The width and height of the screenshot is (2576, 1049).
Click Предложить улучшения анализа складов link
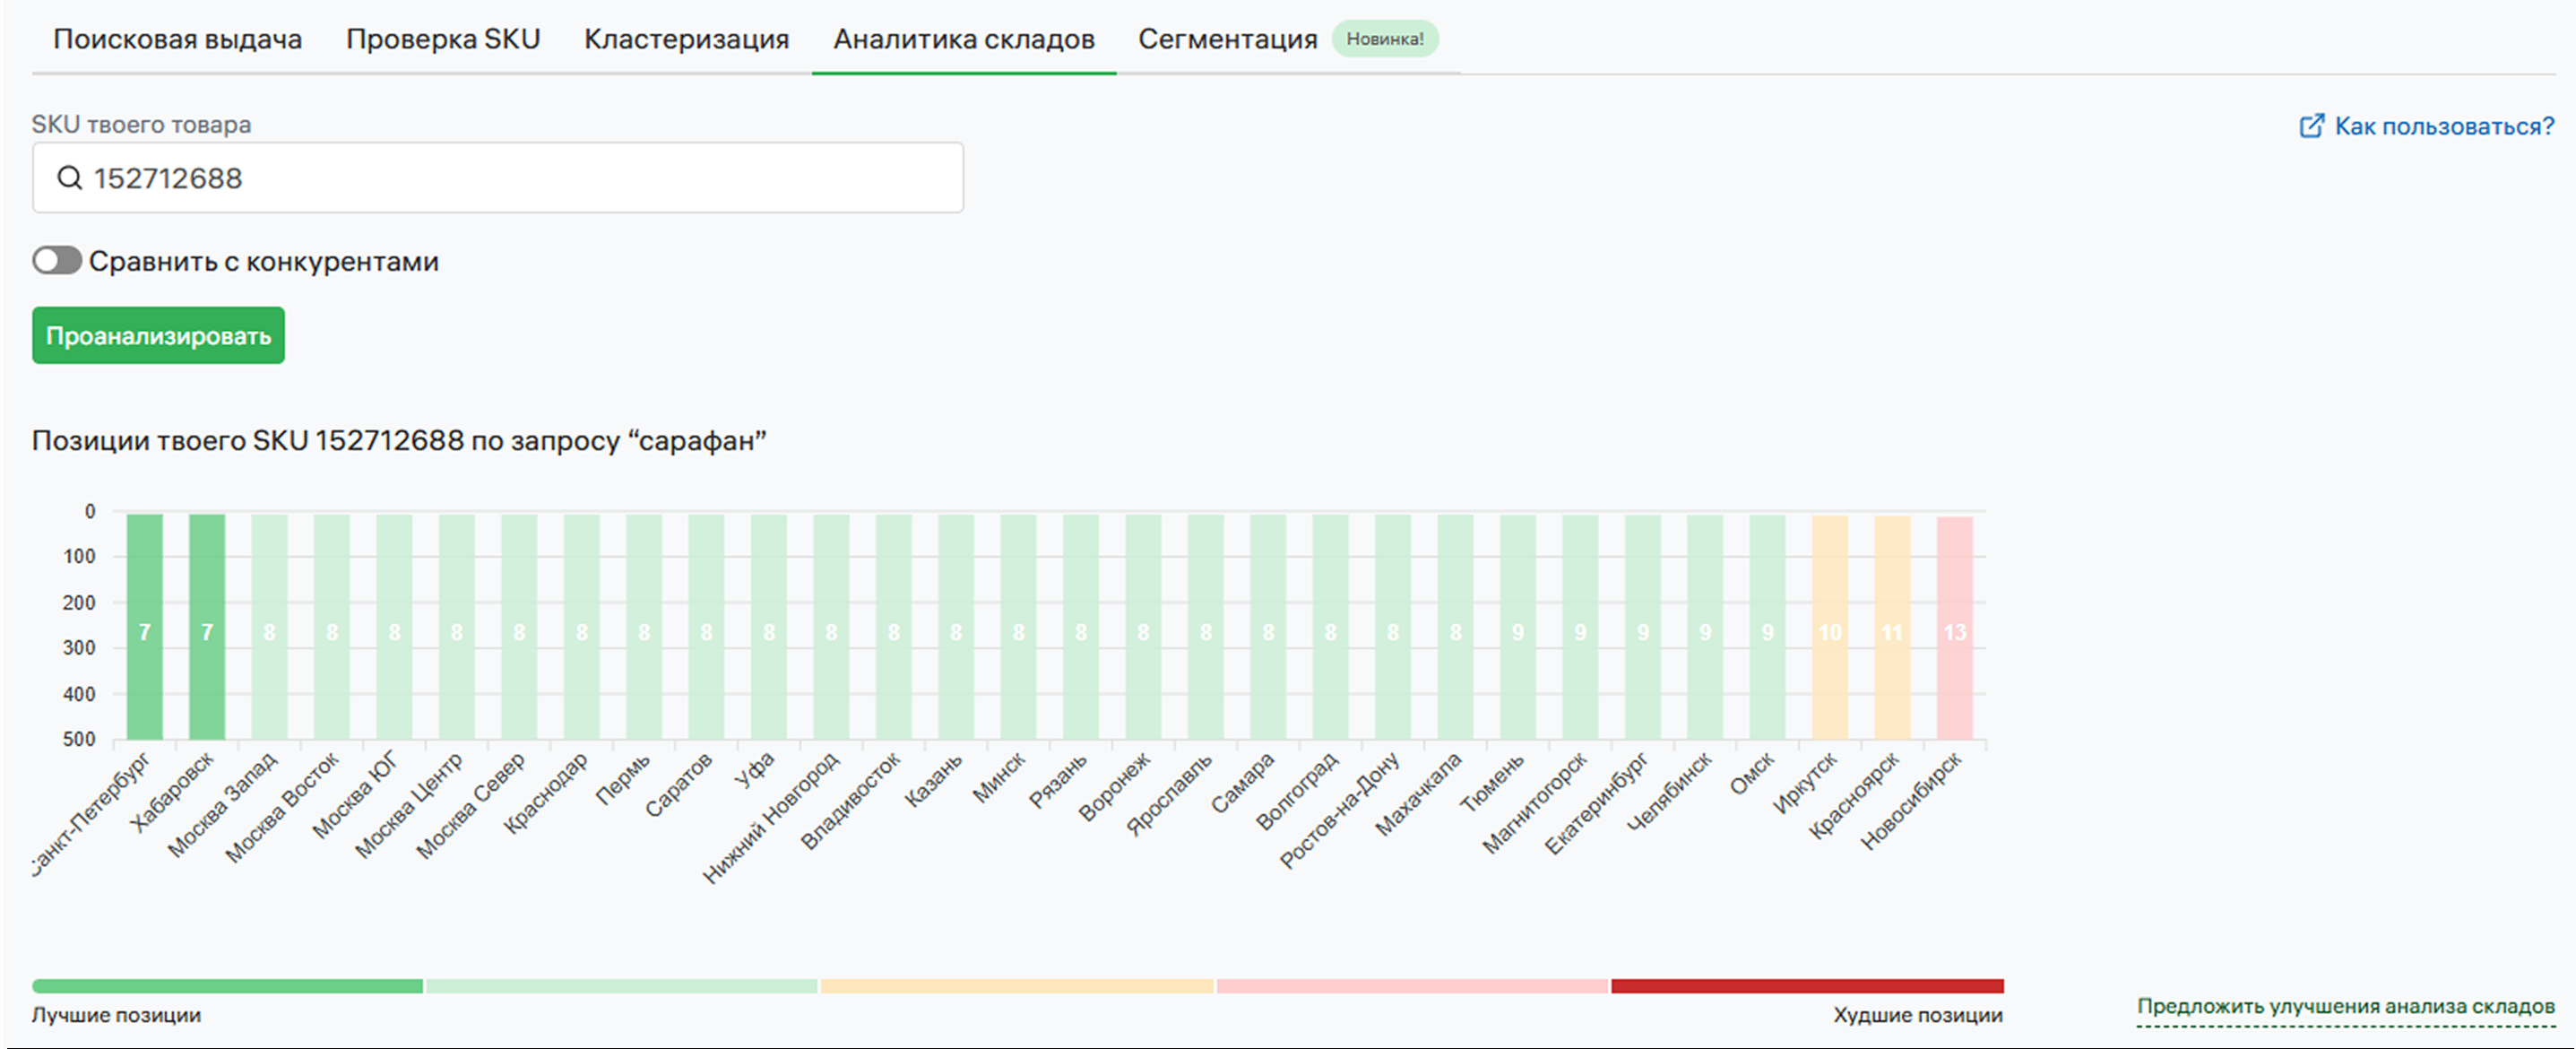(x=2345, y=1006)
